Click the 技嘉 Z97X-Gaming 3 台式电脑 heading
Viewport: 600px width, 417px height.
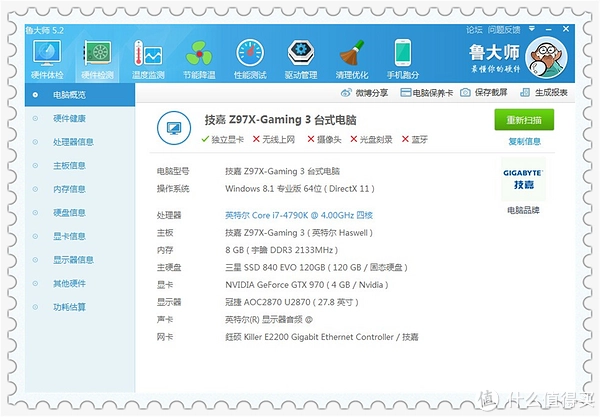pos(280,120)
